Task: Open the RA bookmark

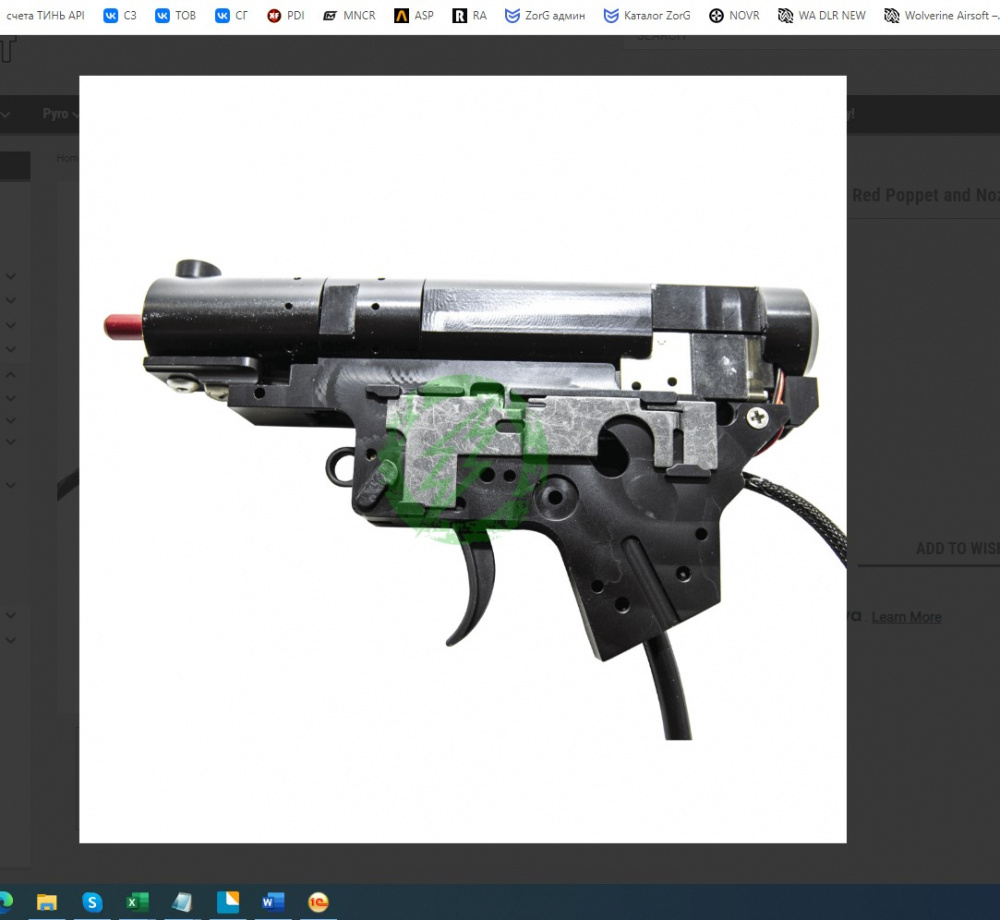Action: tap(469, 15)
